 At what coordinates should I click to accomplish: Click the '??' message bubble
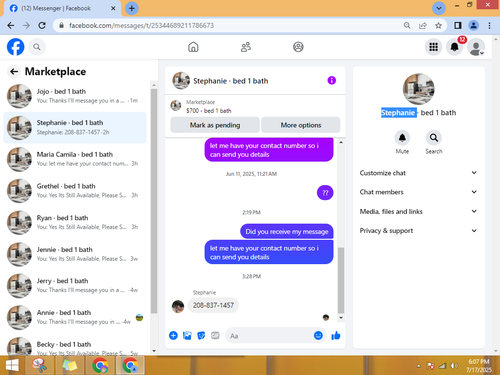(325, 193)
